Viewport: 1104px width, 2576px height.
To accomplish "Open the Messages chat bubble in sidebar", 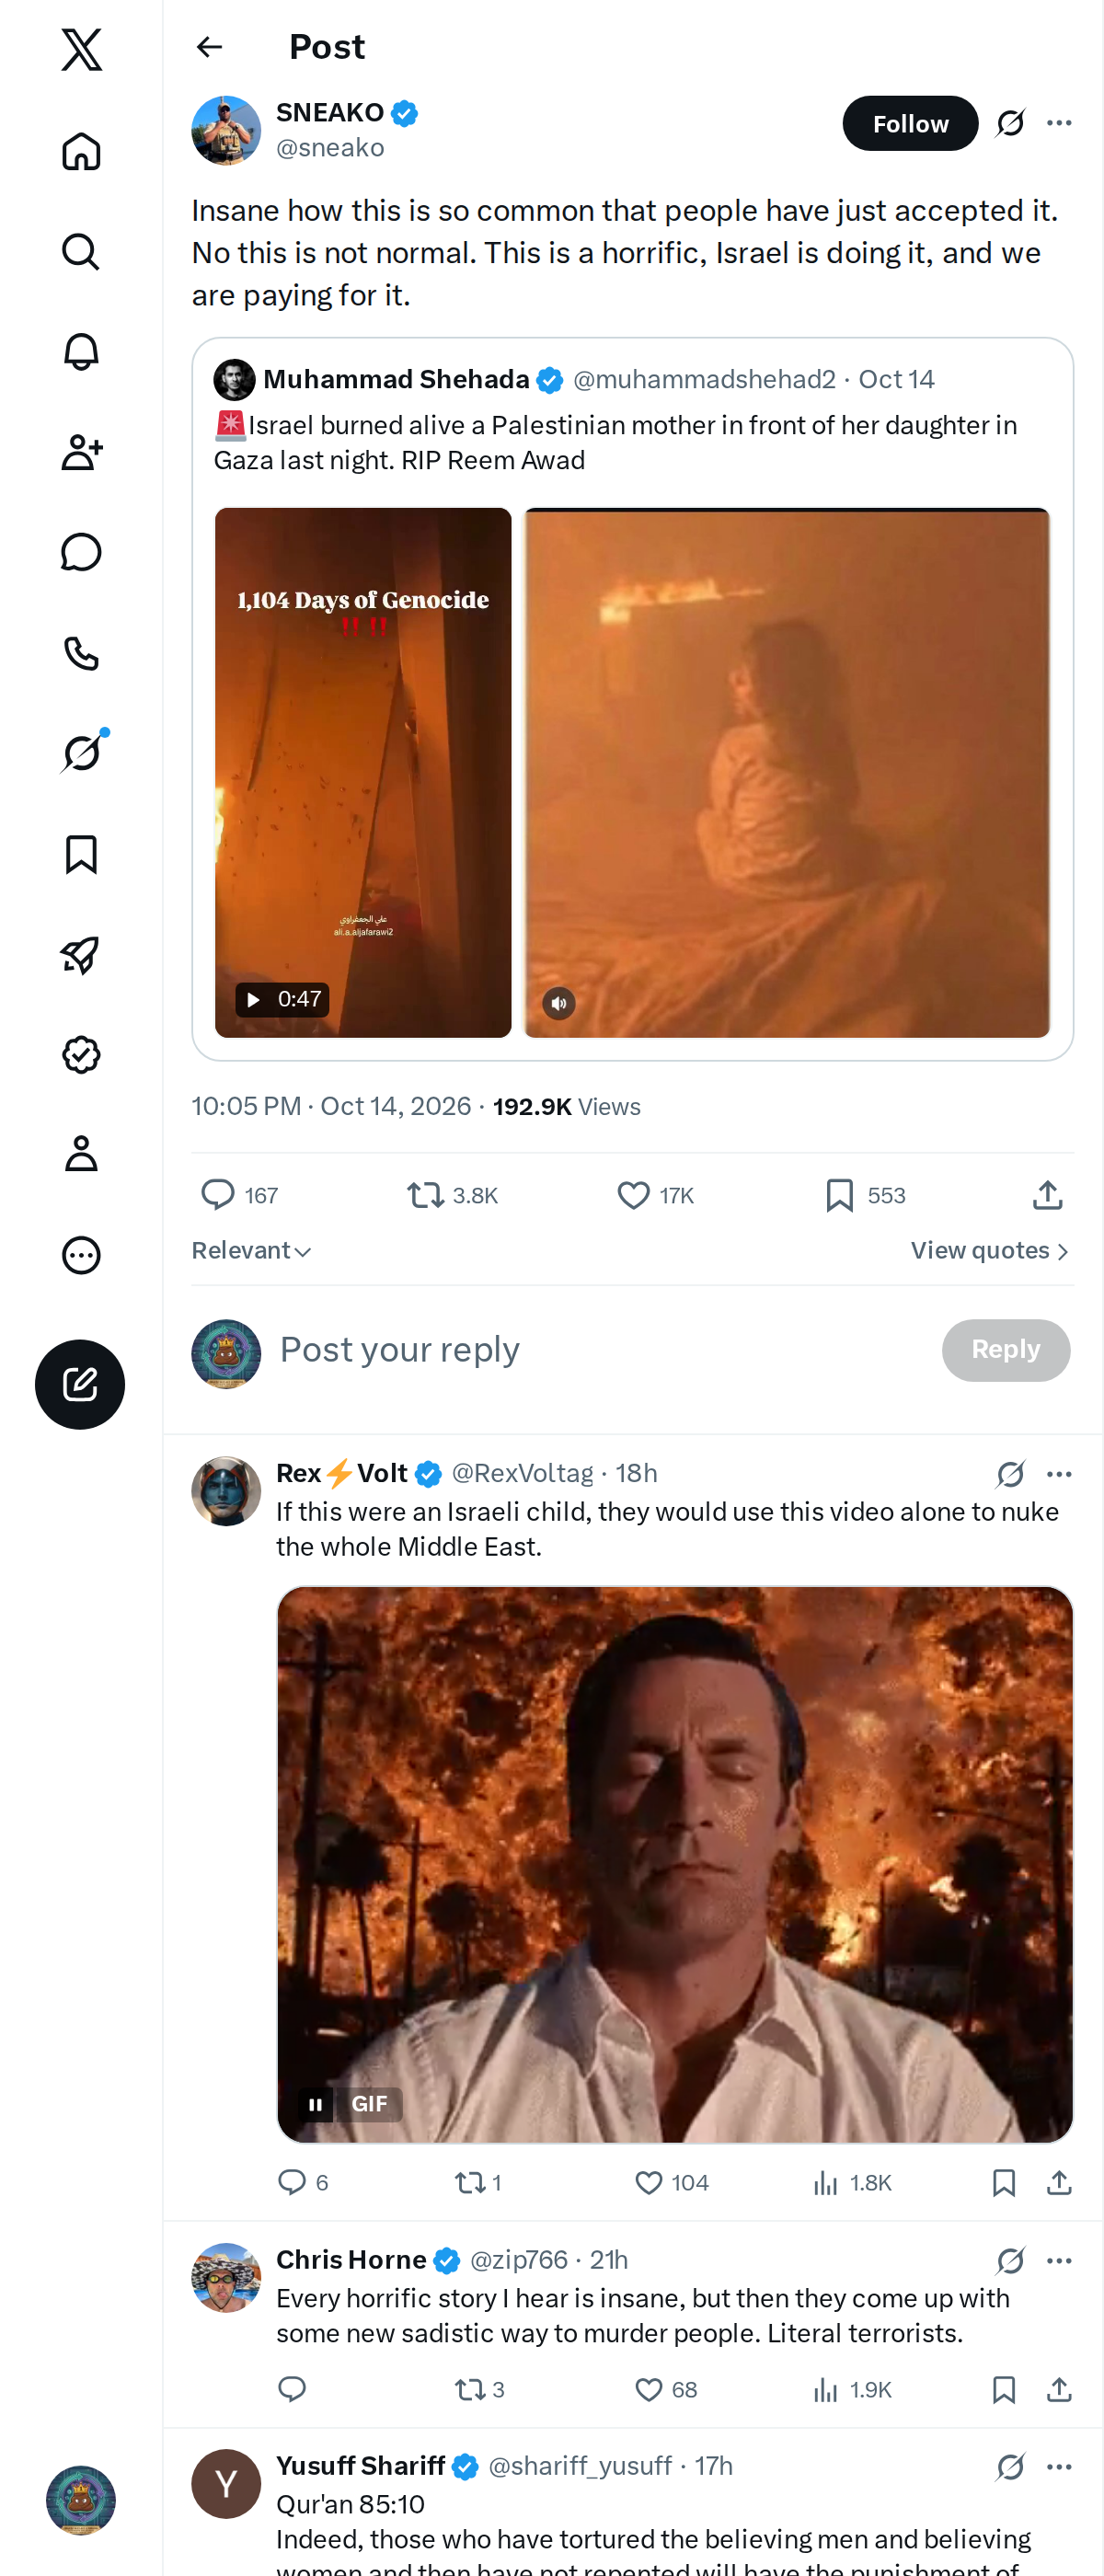I will 81,552.
